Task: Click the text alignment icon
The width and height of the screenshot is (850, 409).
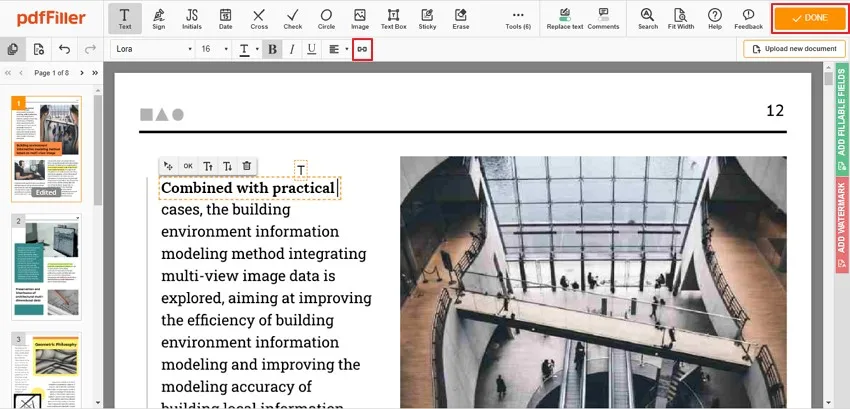Action: pos(334,49)
